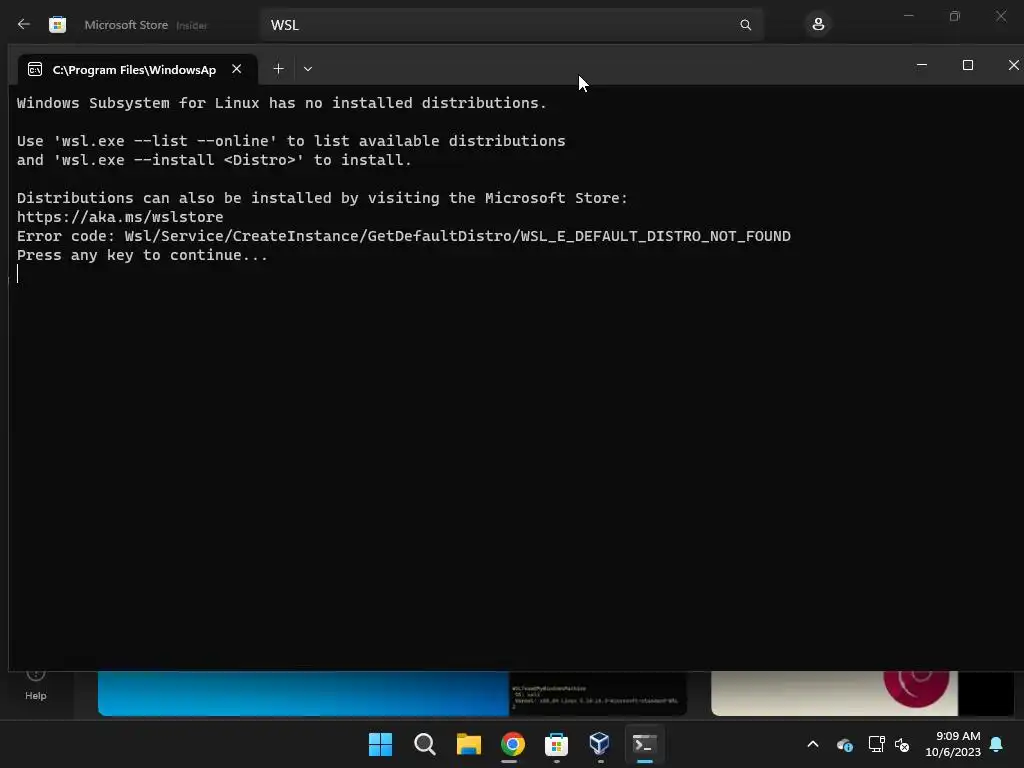This screenshot has height=768, width=1024.
Task: Open the blue Store thumbnail behind terminal
Action: (303, 693)
